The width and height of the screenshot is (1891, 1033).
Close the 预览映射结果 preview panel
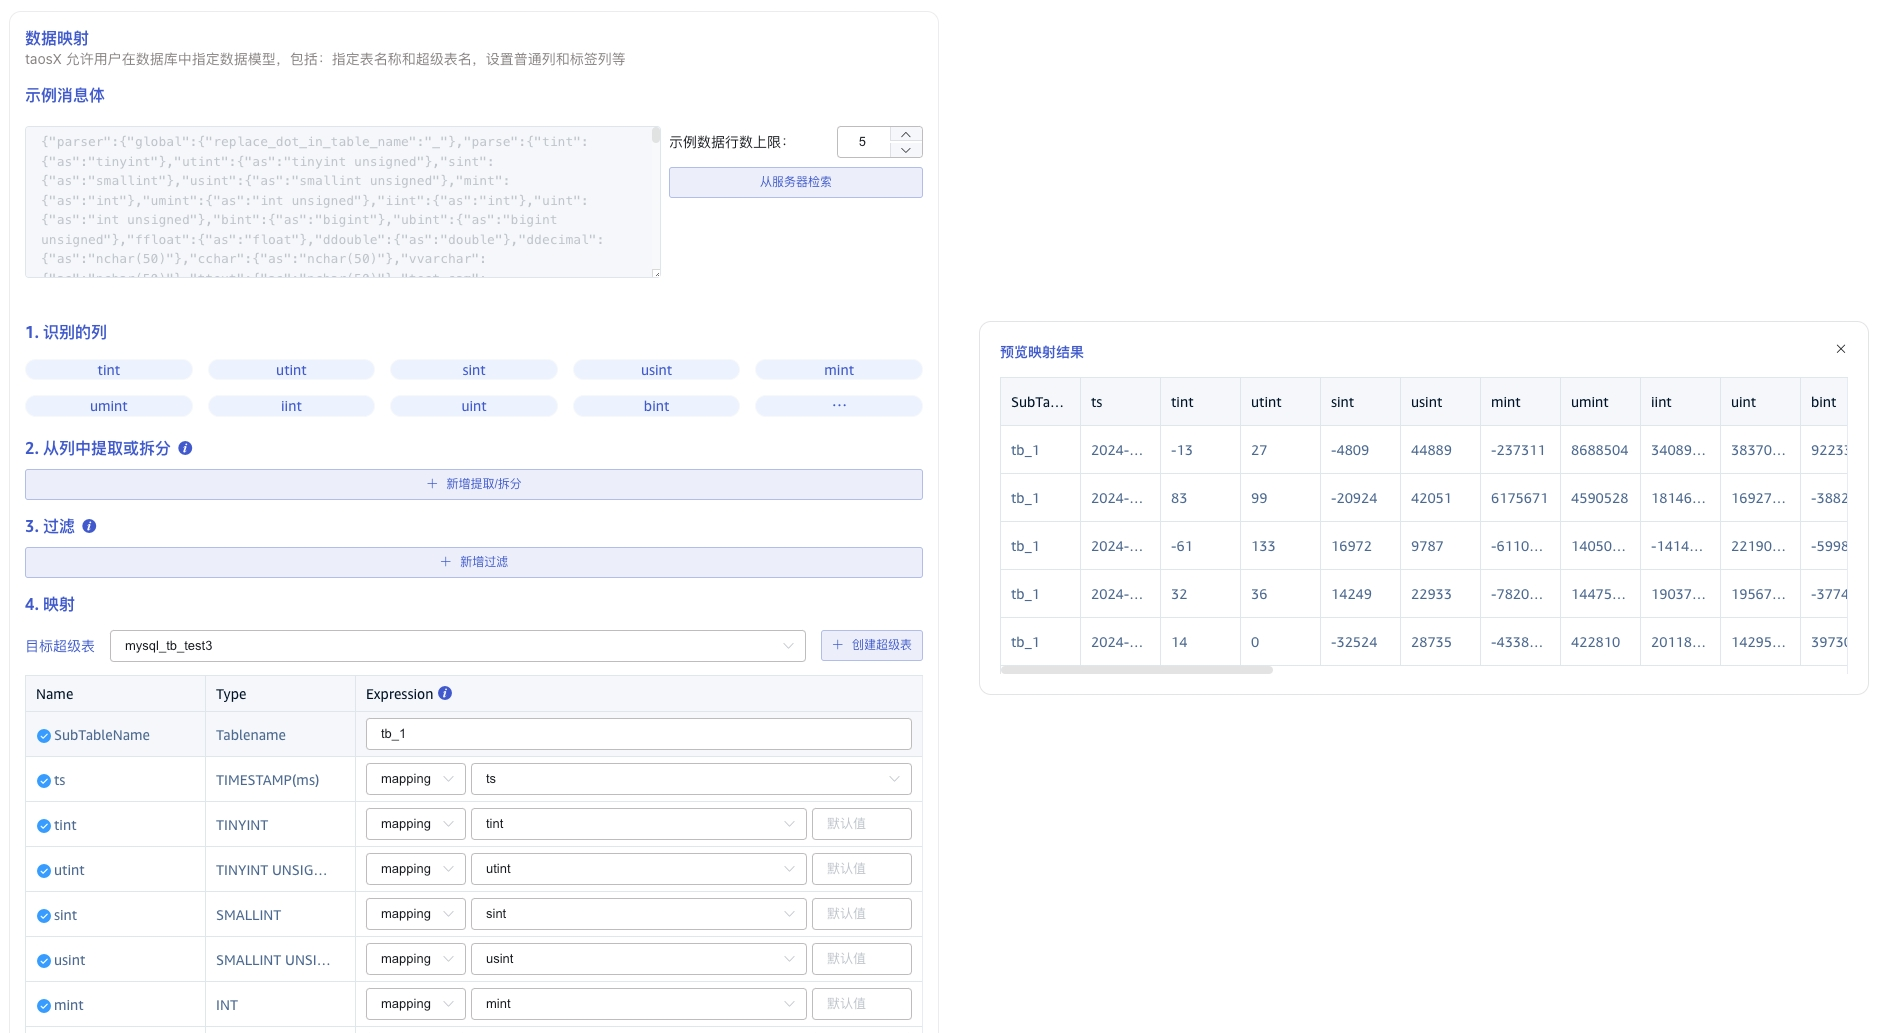(x=1840, y=349)
